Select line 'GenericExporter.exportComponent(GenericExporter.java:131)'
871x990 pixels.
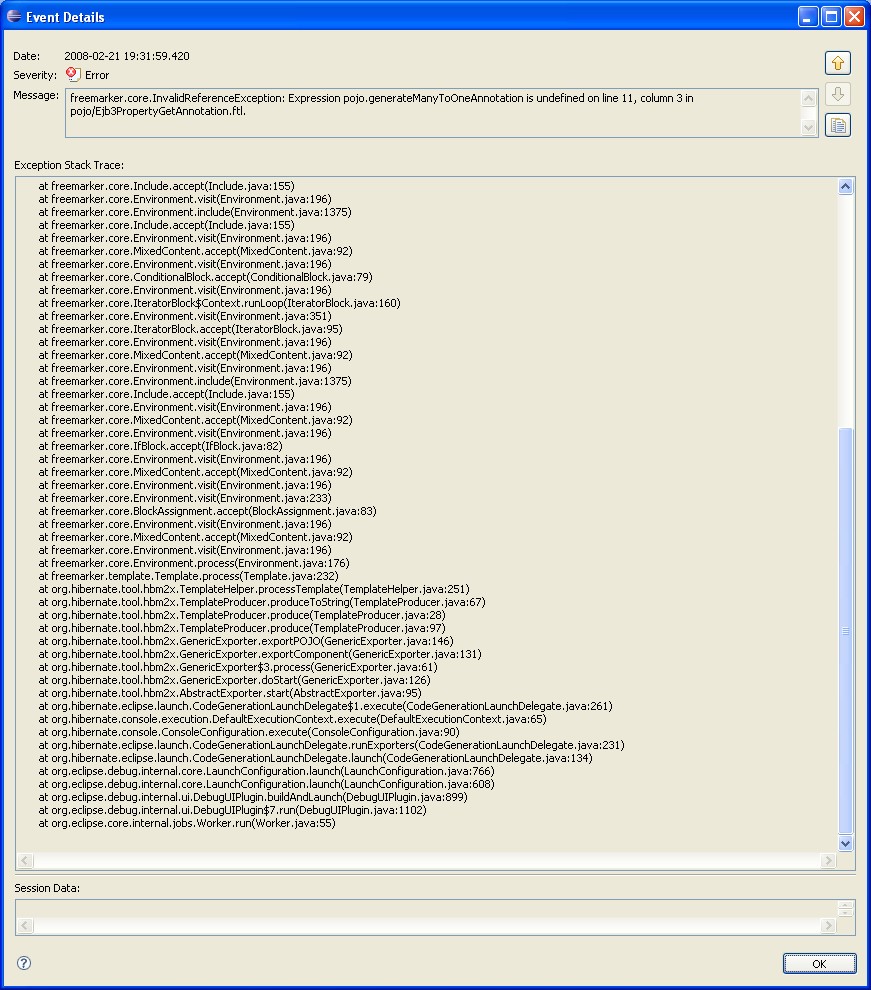[260, 654]
